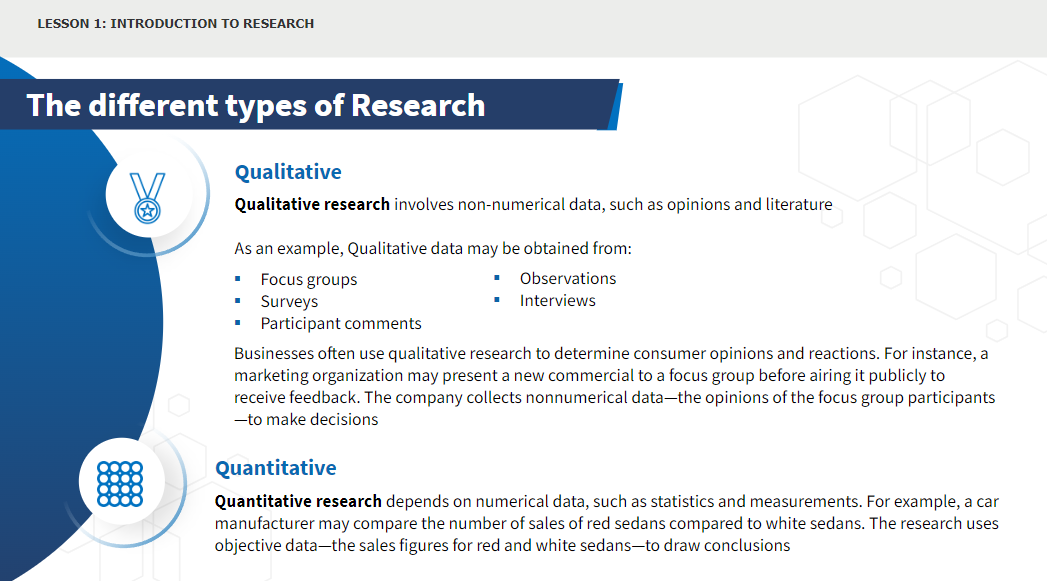Screen dimensions: 1047x581
Task: Click the bold 'Qualitative research' text
Action: (312, 204)
